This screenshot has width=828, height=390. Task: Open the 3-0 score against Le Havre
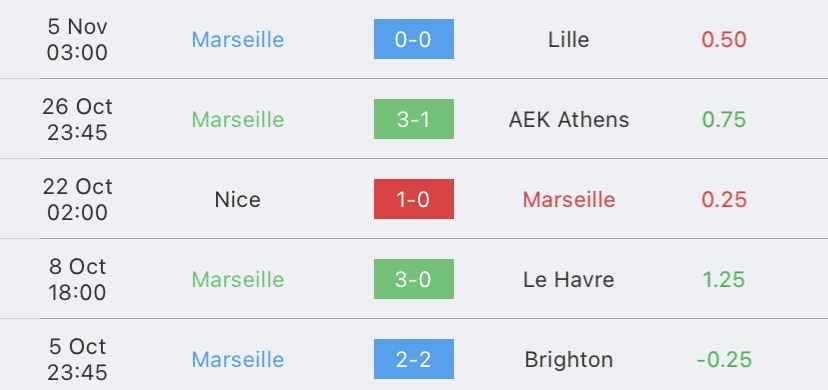[x=413, y=279]
